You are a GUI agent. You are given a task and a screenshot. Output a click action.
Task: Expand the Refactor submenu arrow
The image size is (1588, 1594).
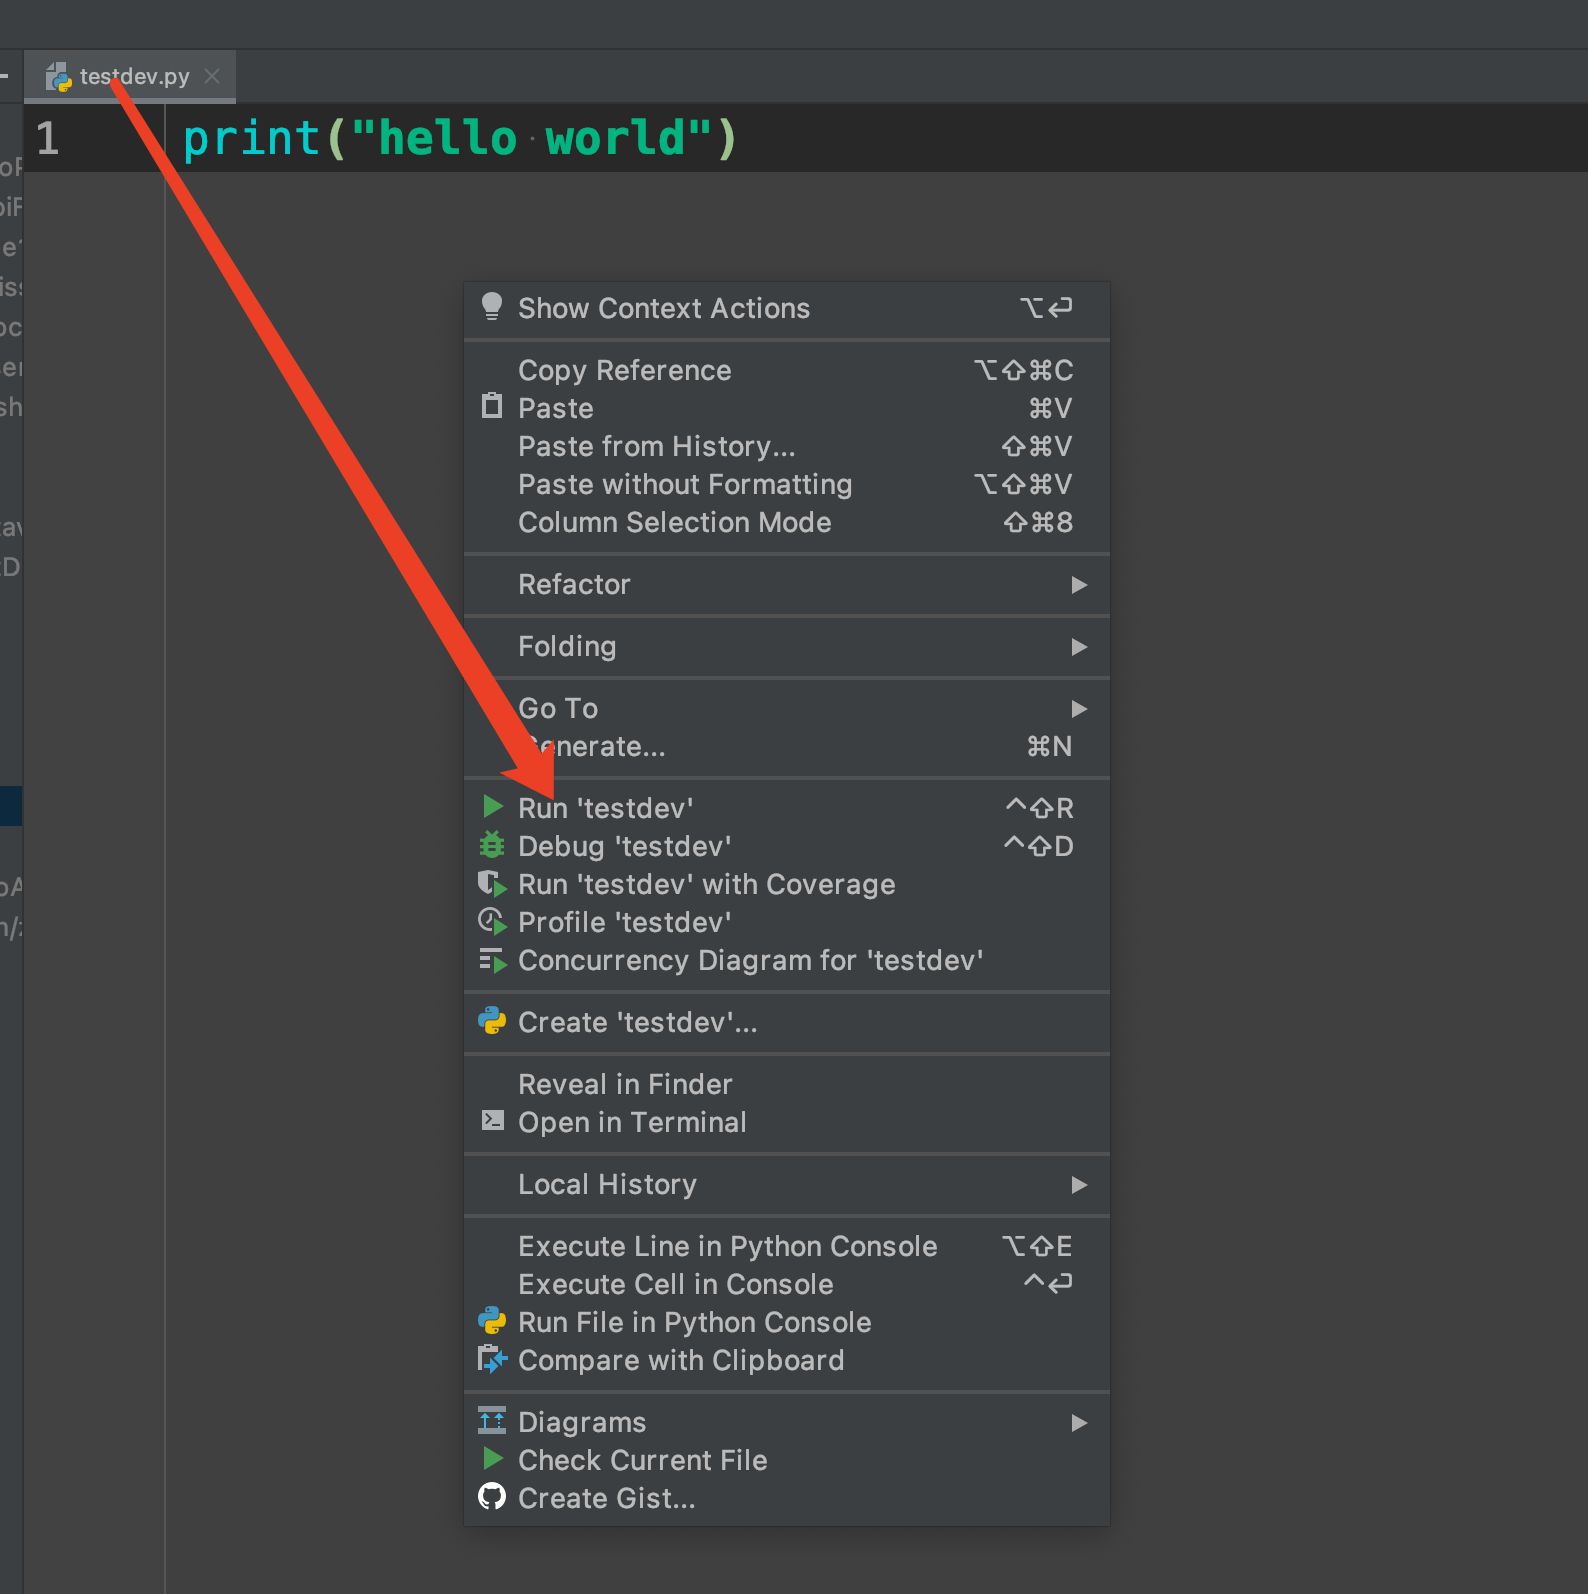(x=1079, y=585)
